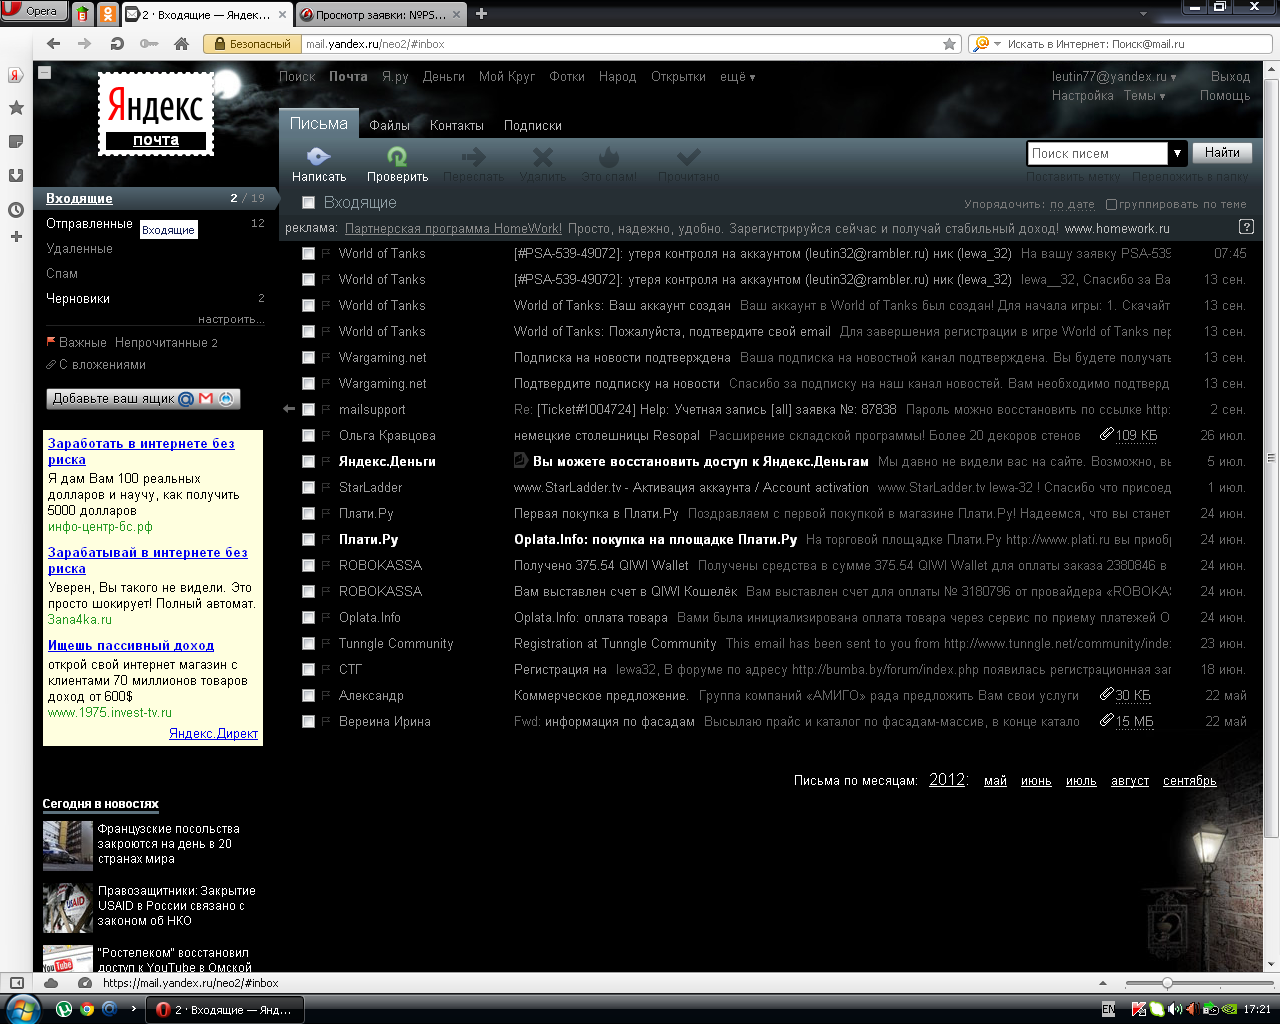Click the browser Home icon

point(181,44)
